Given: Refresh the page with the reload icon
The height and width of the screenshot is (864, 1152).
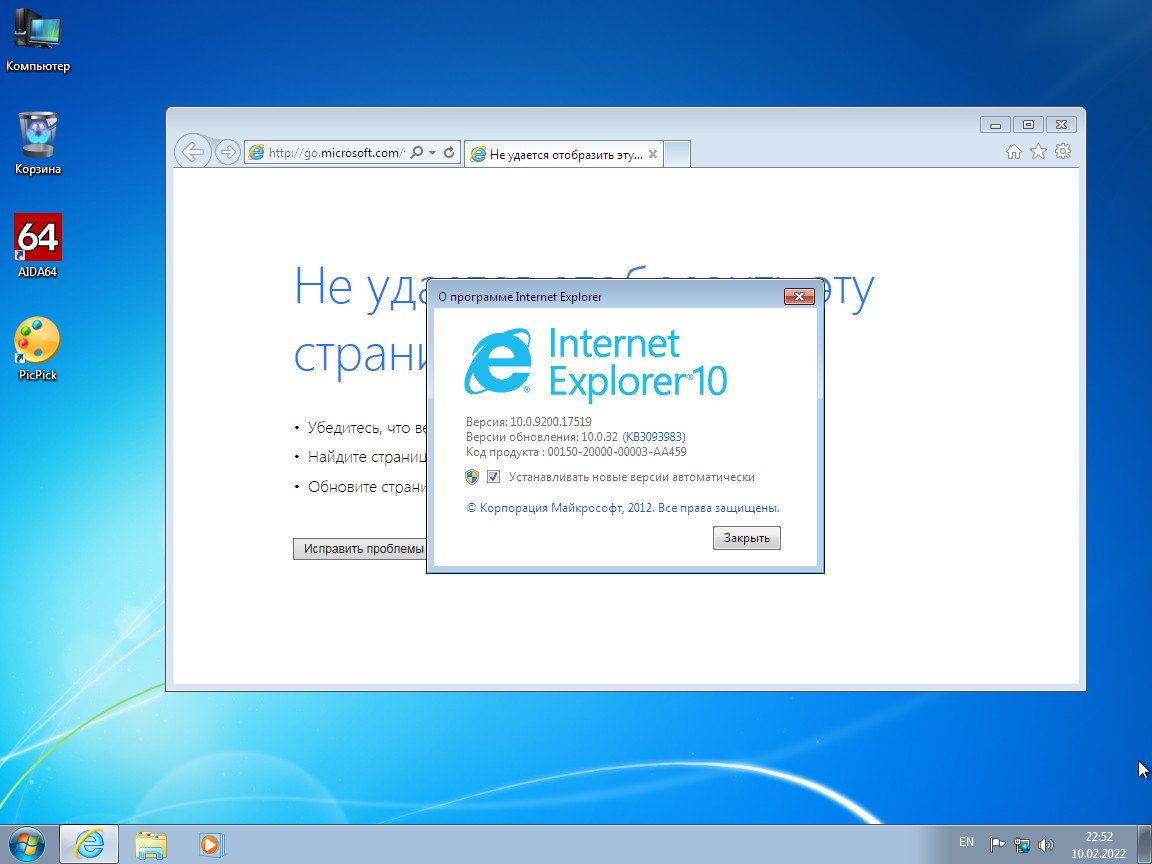Looking at the screenshot, I should [x=449, y=152].
